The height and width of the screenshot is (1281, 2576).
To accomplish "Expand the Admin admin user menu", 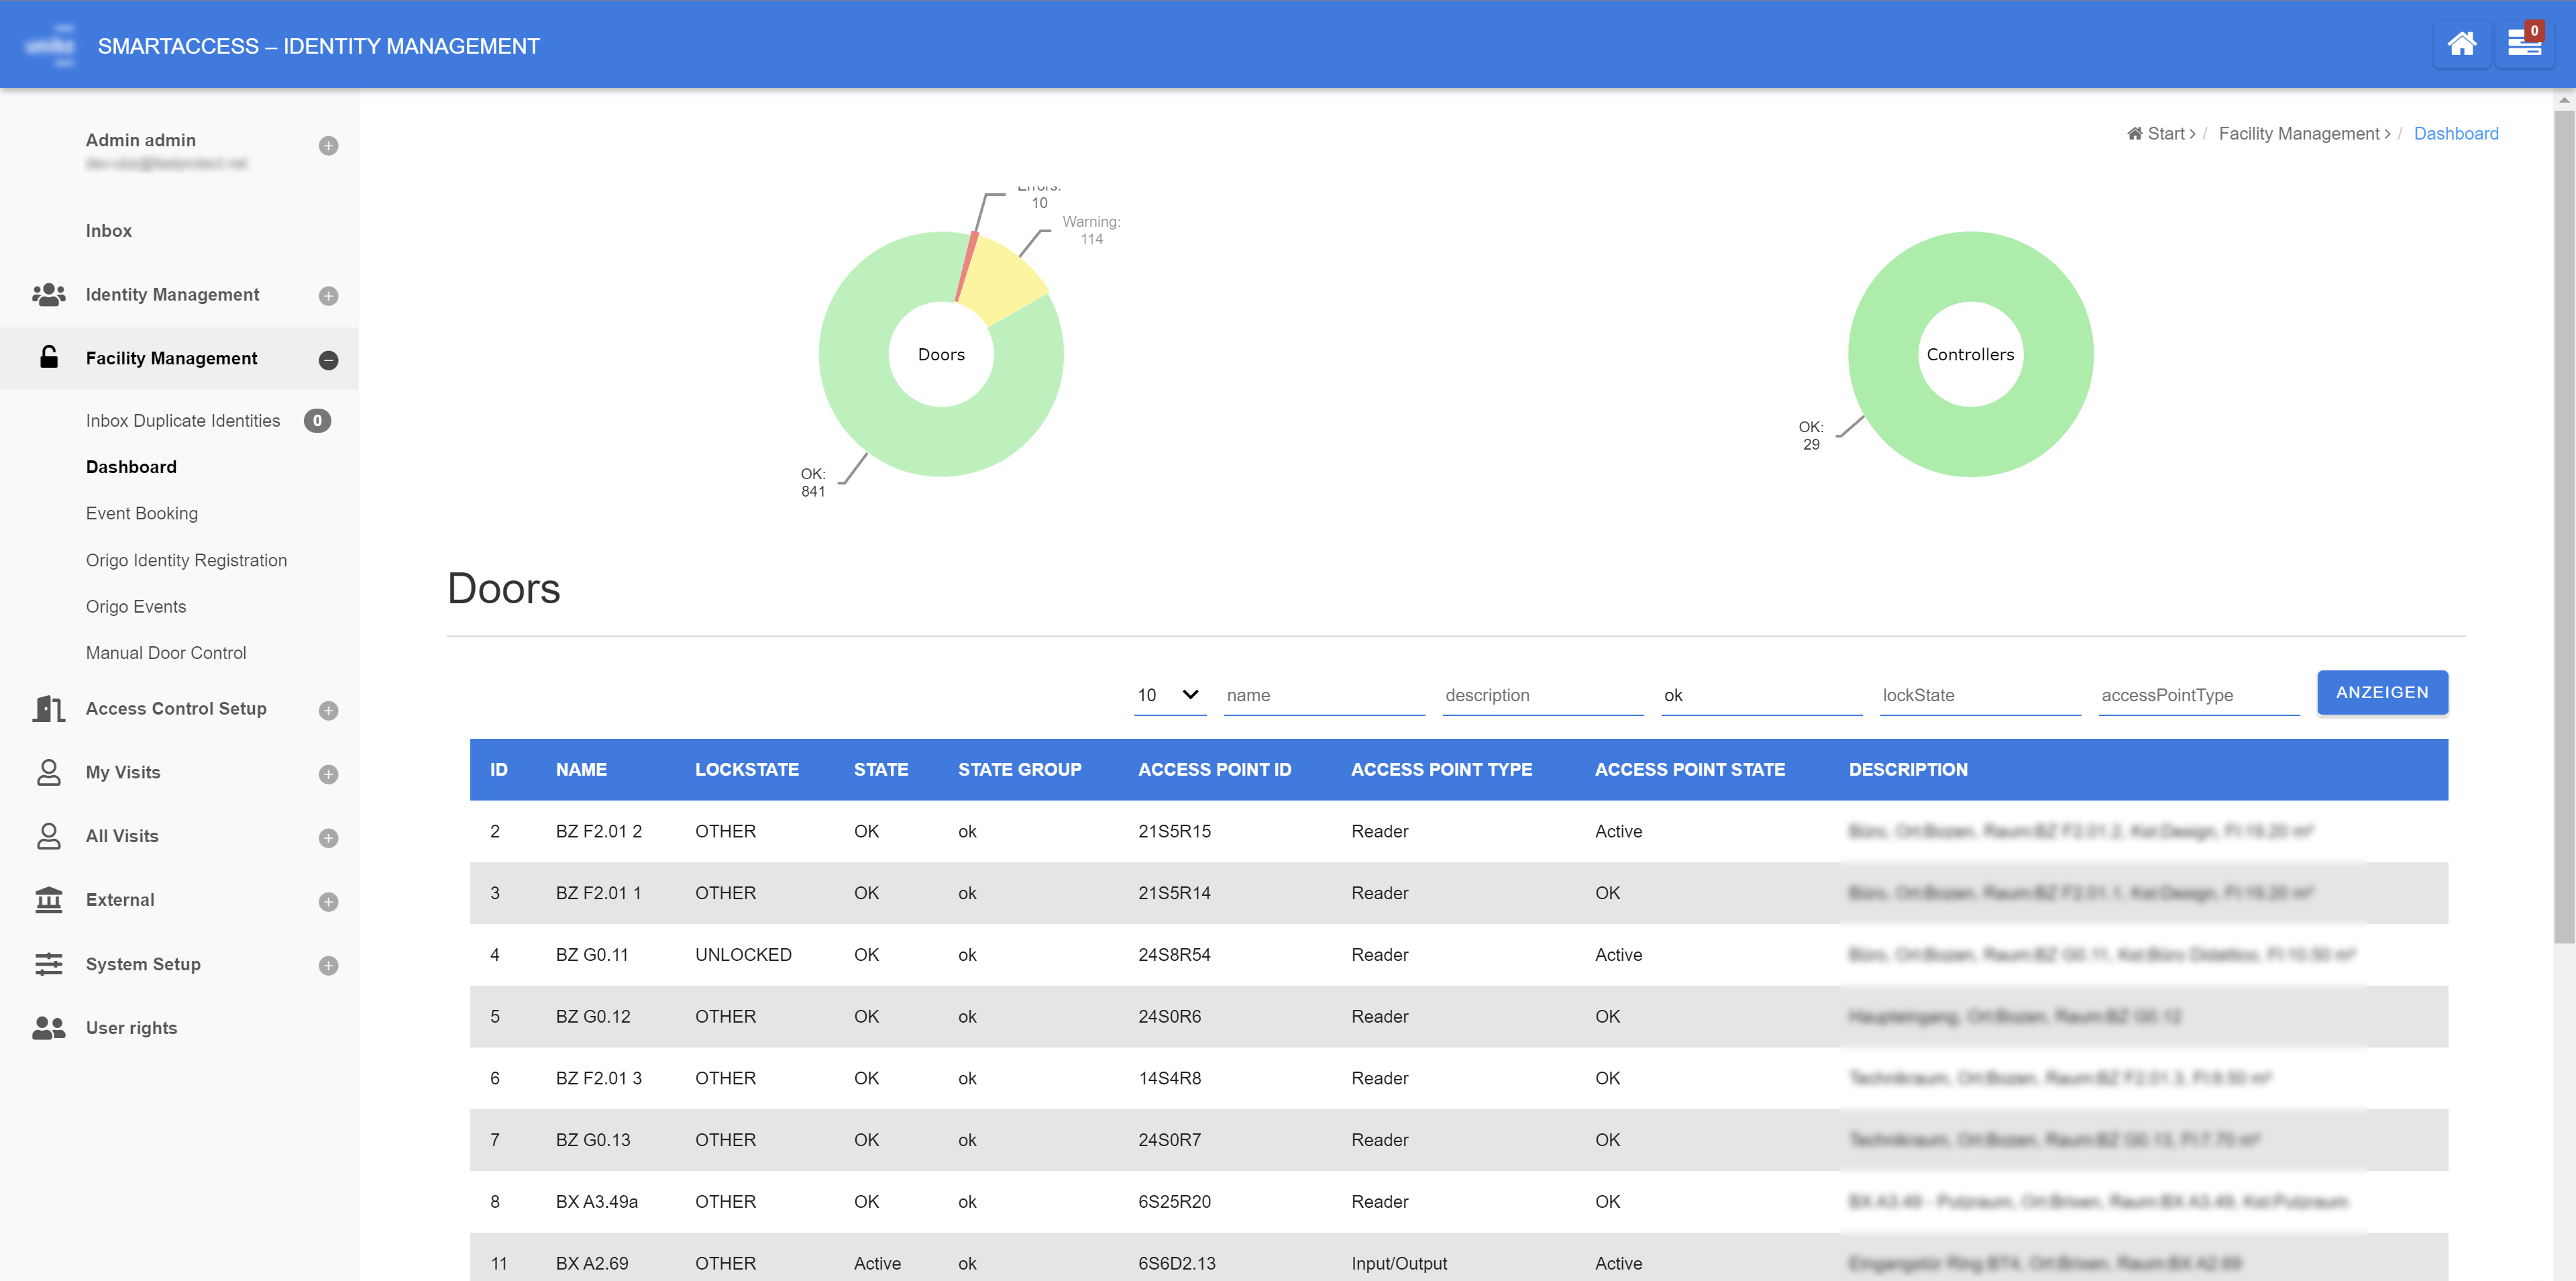I will click(x=328, y=146).
